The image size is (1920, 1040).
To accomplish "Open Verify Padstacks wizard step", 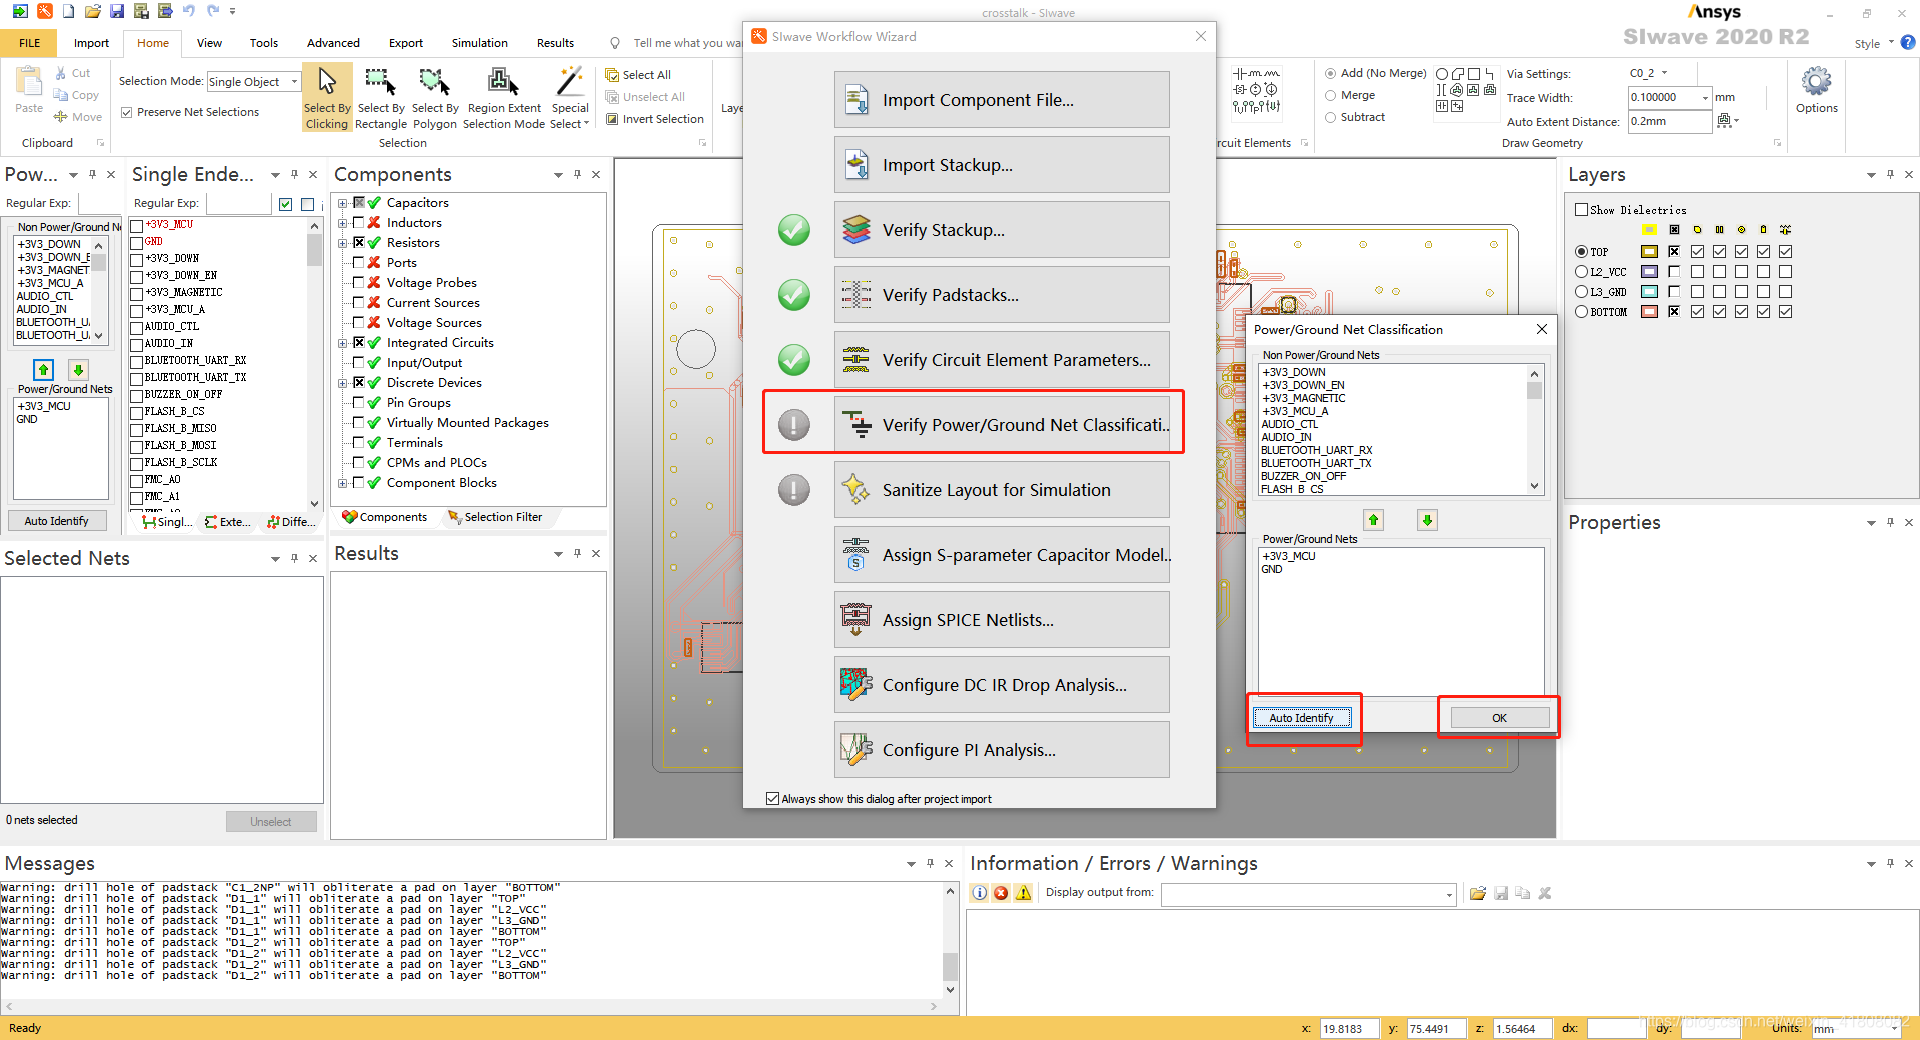I will 1001,295.
